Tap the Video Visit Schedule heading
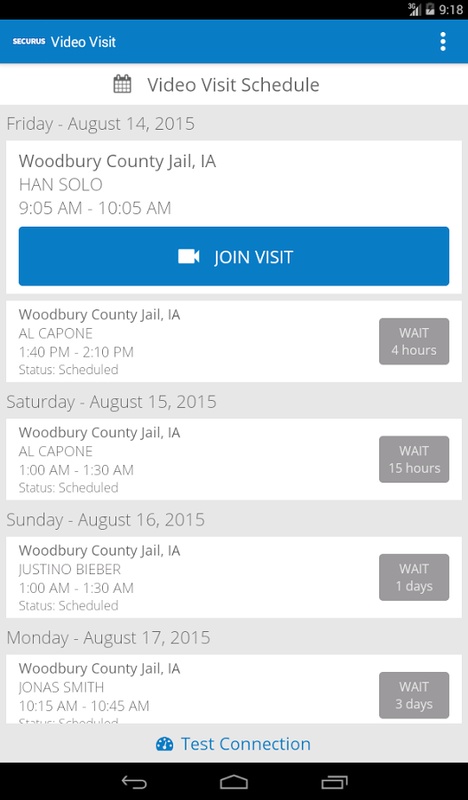The height and width of the screenshot is (800, 468). 233,85
